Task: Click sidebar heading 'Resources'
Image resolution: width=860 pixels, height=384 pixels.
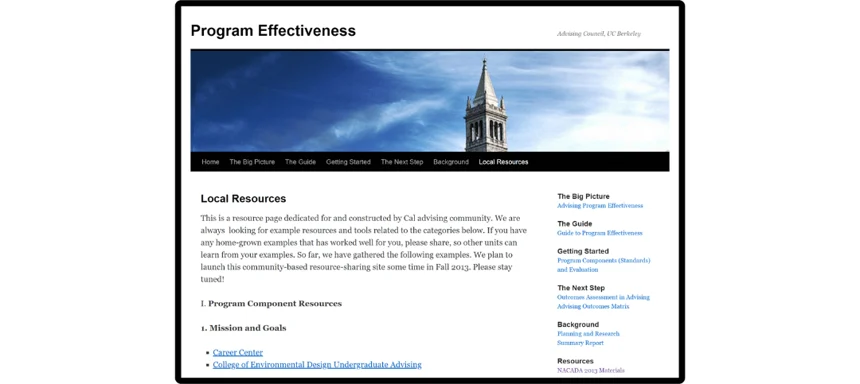Action: tap(575, 361)
